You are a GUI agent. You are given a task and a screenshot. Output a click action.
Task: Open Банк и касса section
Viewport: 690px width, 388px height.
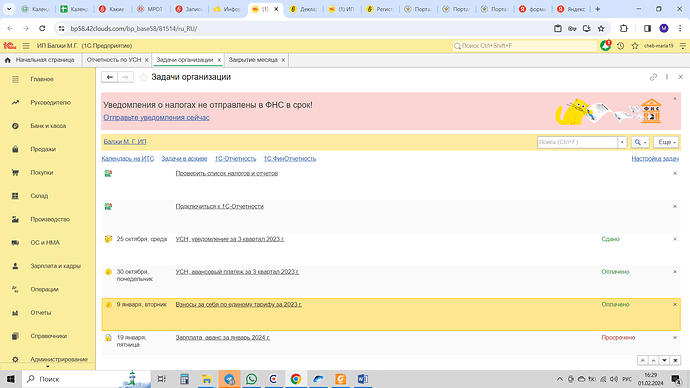48,126
